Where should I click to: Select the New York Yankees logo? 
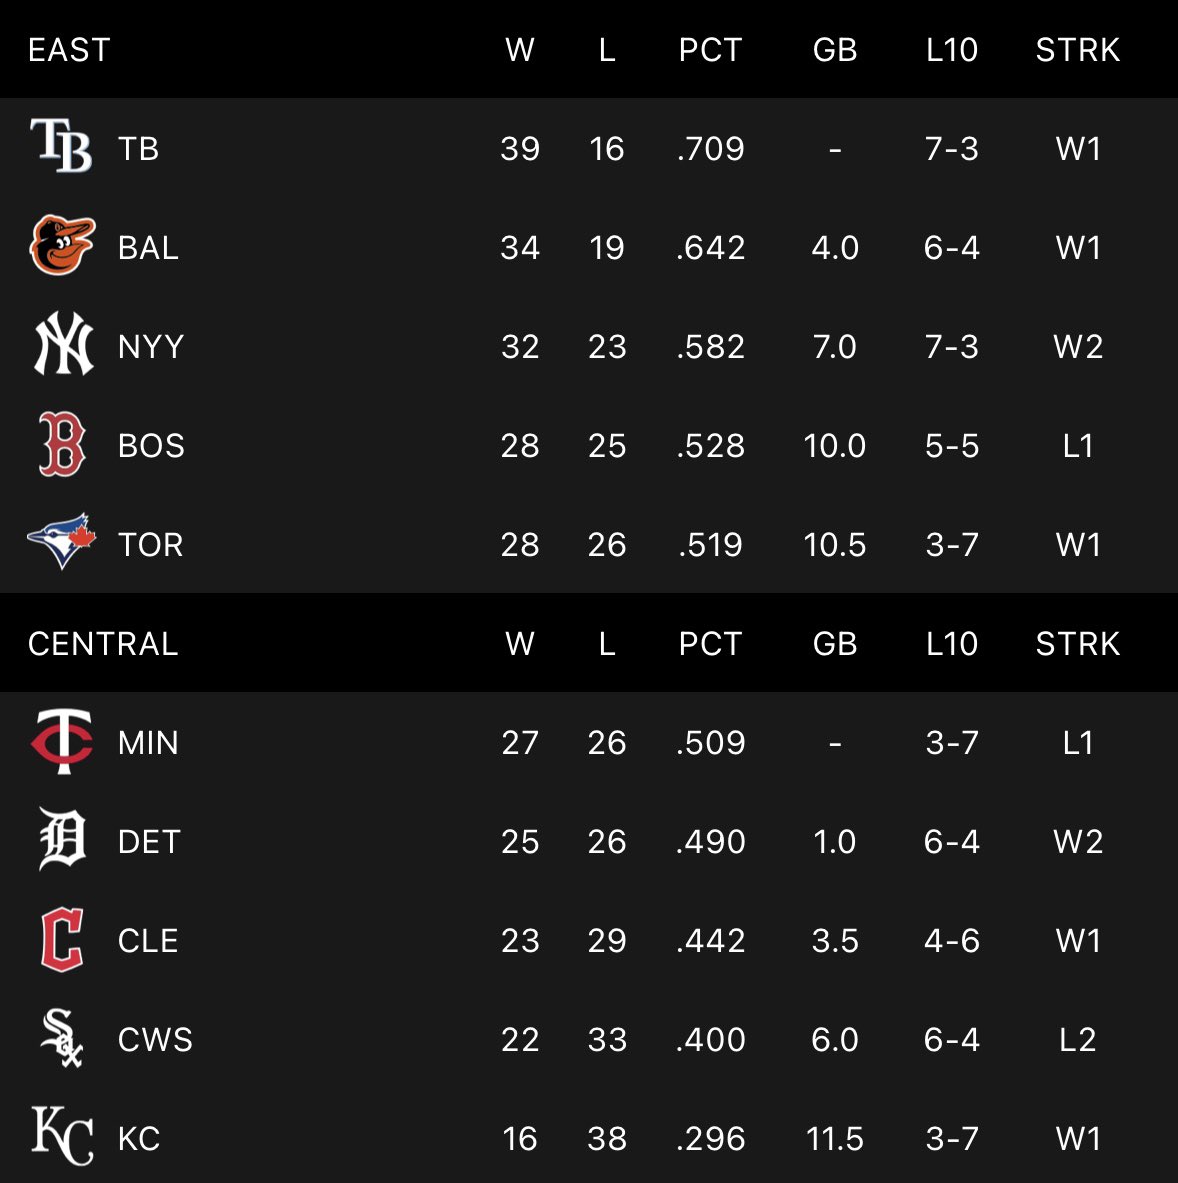[x=63, y=344]
